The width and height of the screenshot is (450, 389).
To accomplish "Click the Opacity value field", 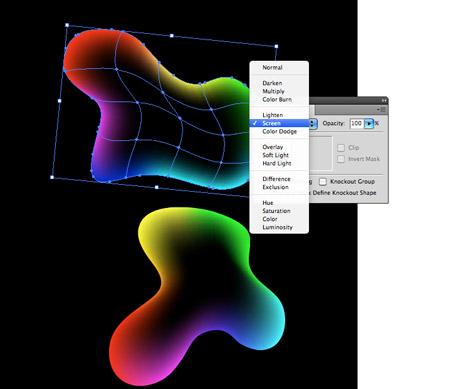I will pyautogui.click(x=357, y=124).
